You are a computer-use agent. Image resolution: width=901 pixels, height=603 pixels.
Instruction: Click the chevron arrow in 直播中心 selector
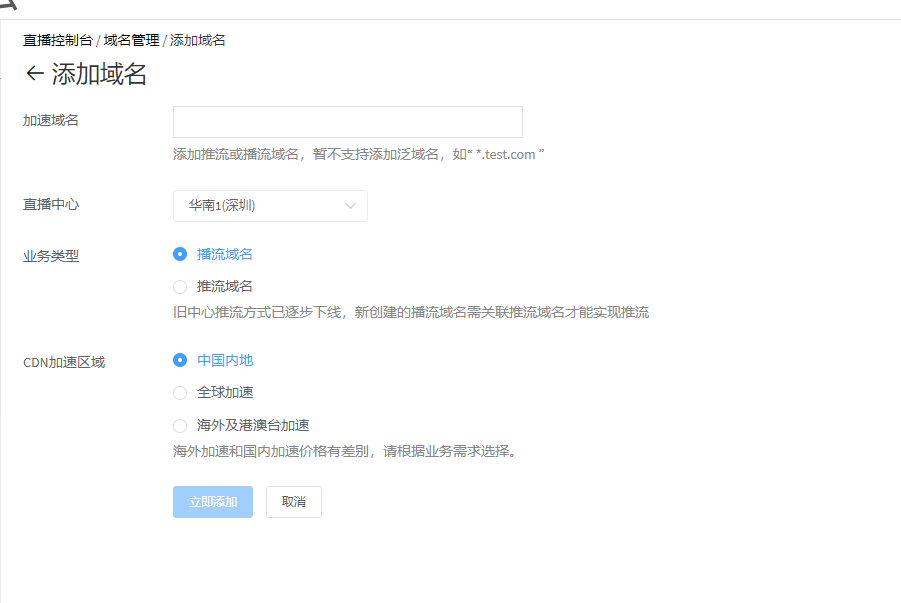350,206
